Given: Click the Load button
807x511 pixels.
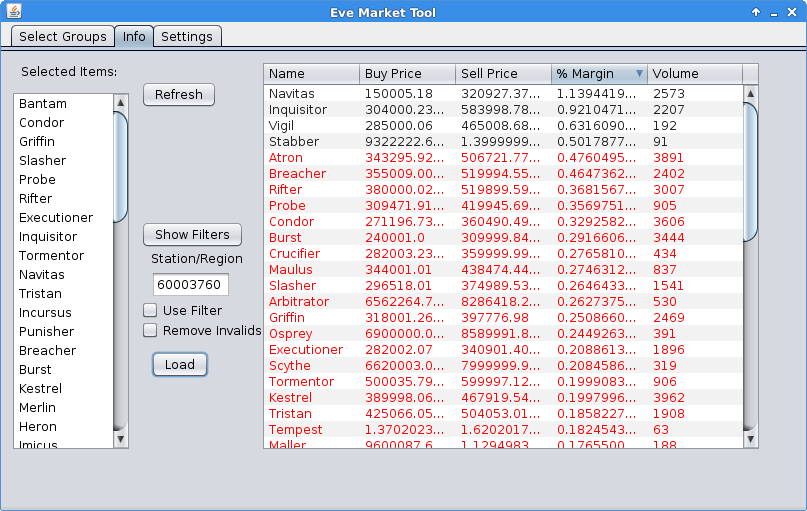Looking at the screenshot, I should click(180, 364).
